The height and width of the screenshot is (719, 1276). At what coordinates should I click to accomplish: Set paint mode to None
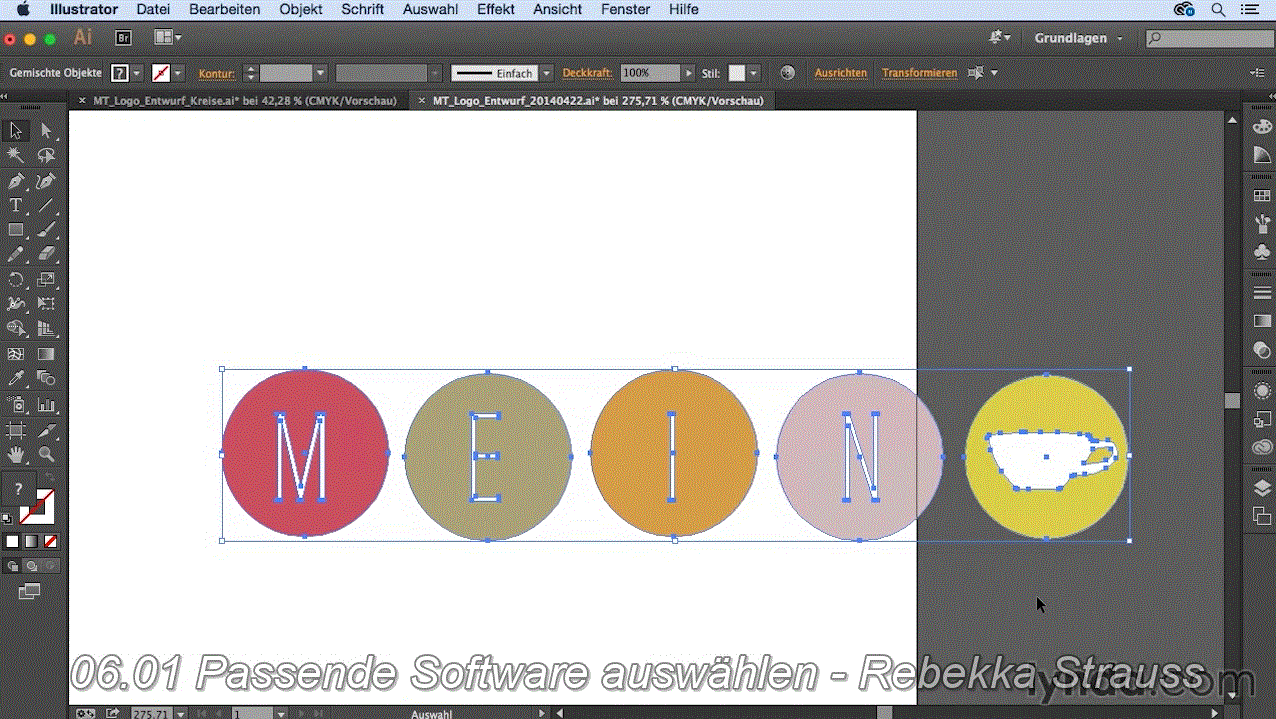[50, 541]
